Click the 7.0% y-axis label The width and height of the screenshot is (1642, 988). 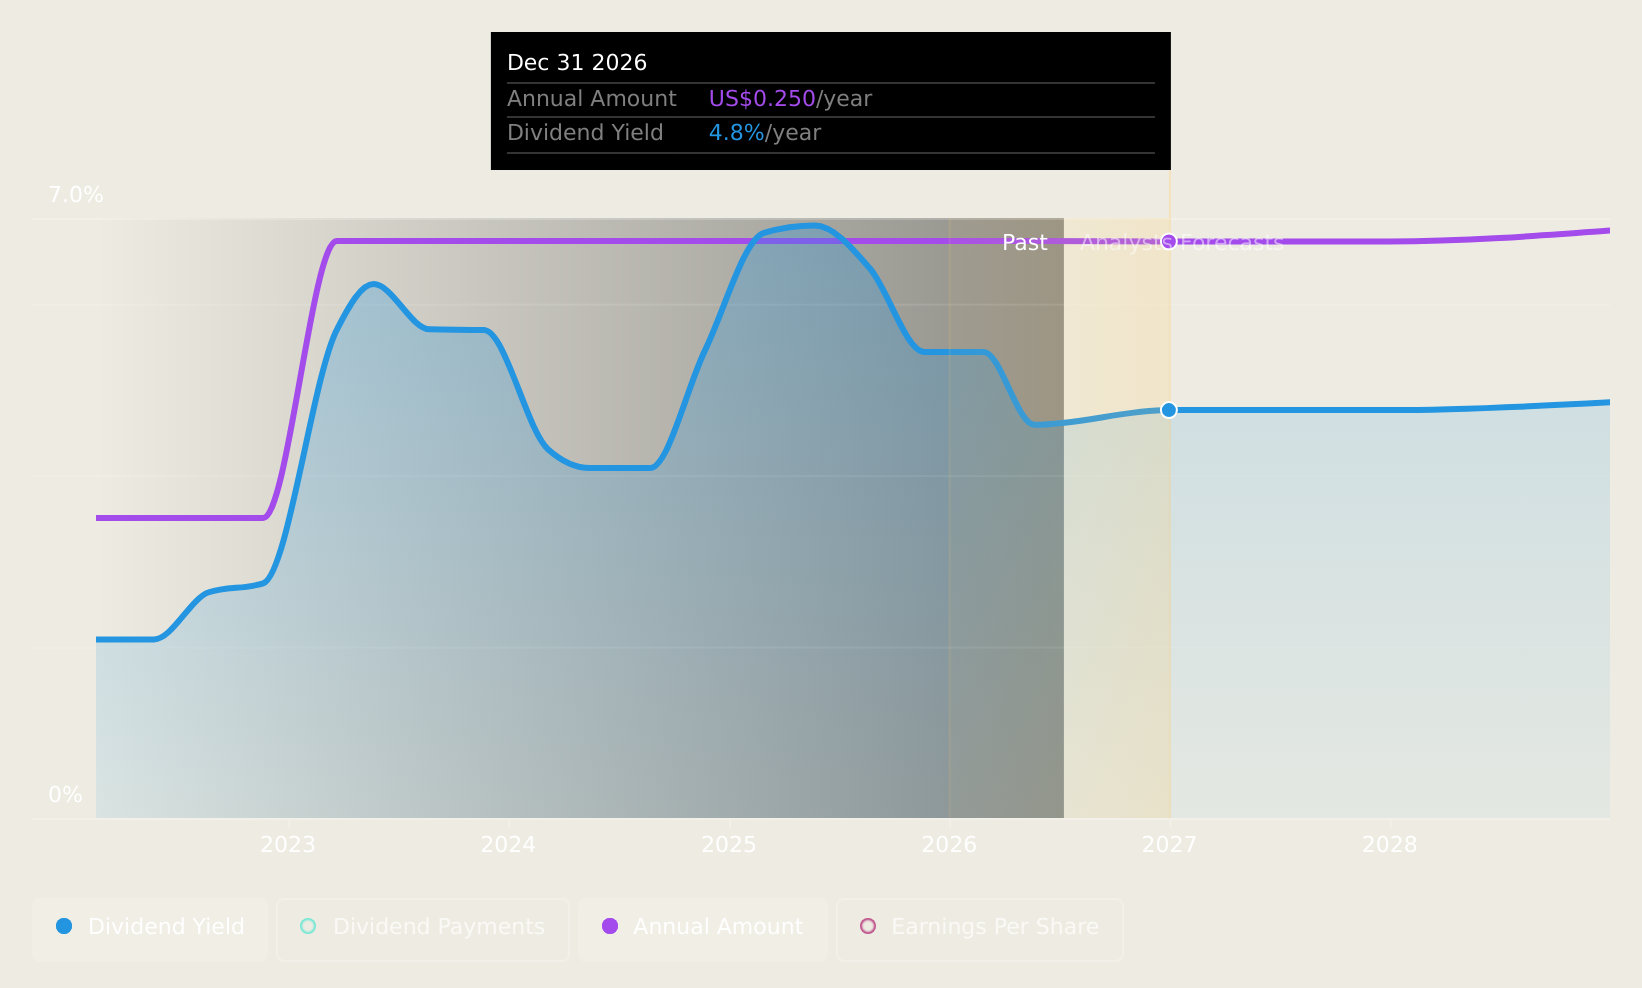(76, 195)
